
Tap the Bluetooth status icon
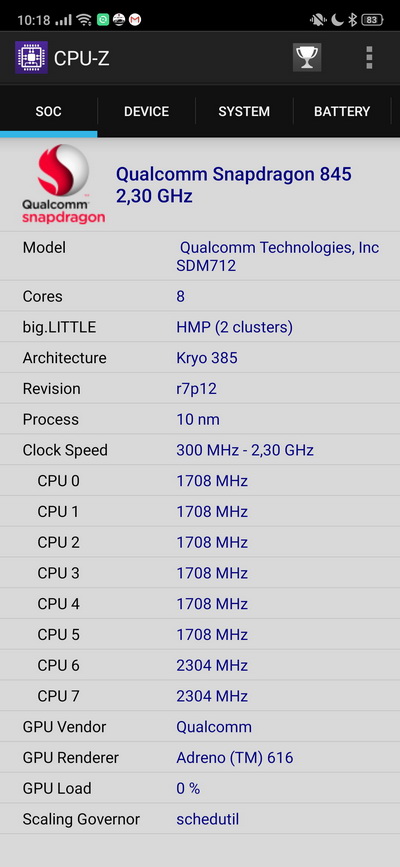point(352,20)
